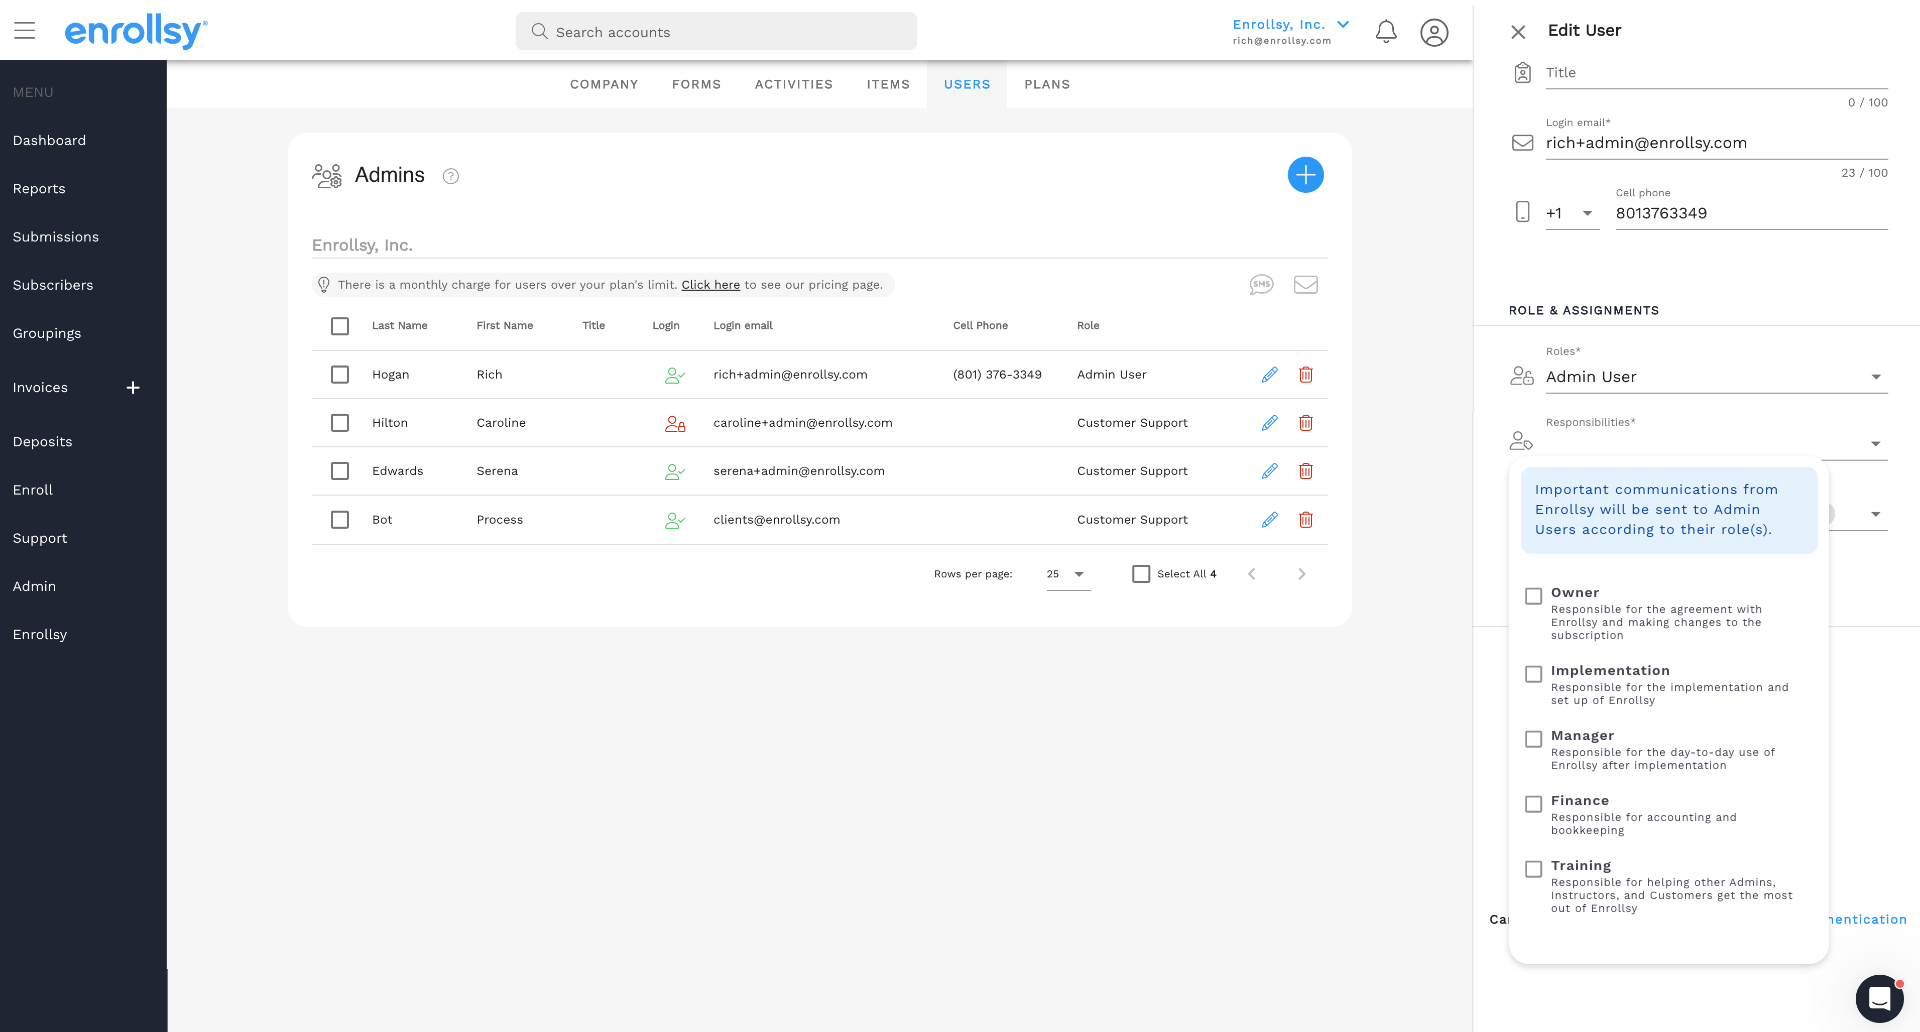Edit Caroline Hilton with pencil icon

click(x=1269, y=423)
